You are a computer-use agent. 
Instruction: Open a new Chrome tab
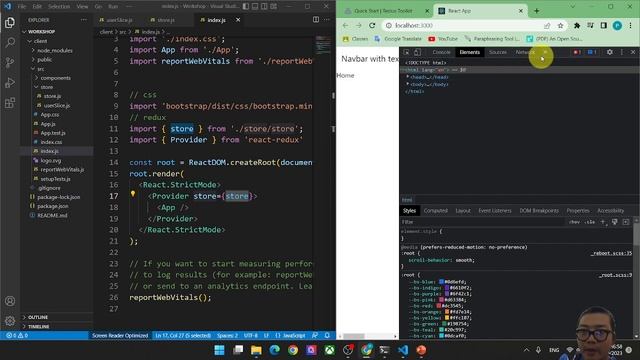click(x=536, y=11)
